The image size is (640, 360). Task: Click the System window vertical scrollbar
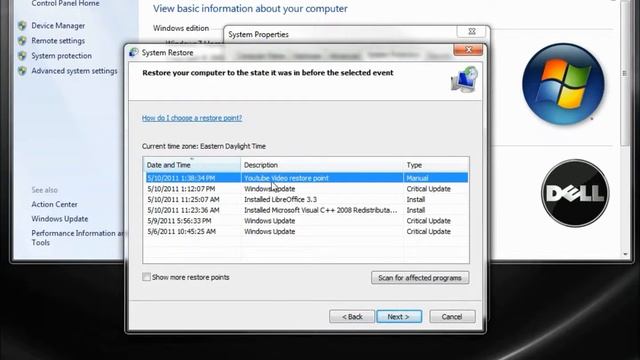(624, 73)
